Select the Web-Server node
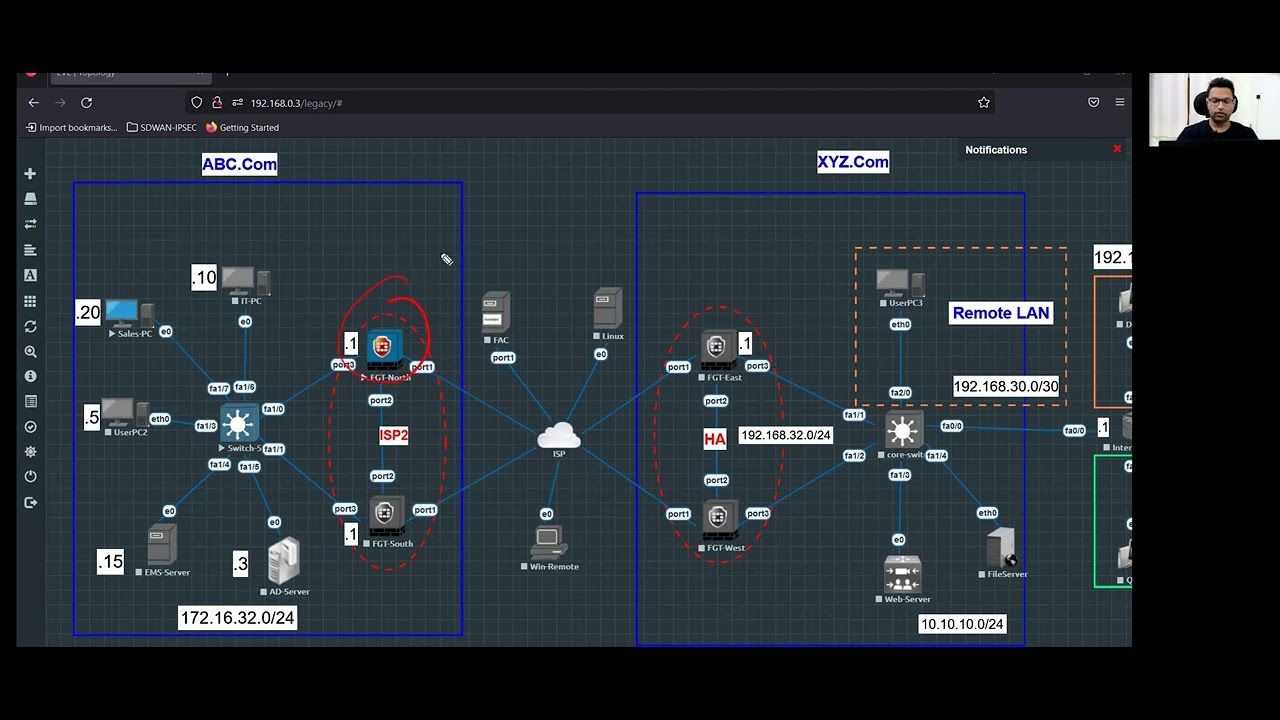 (903, 575)
